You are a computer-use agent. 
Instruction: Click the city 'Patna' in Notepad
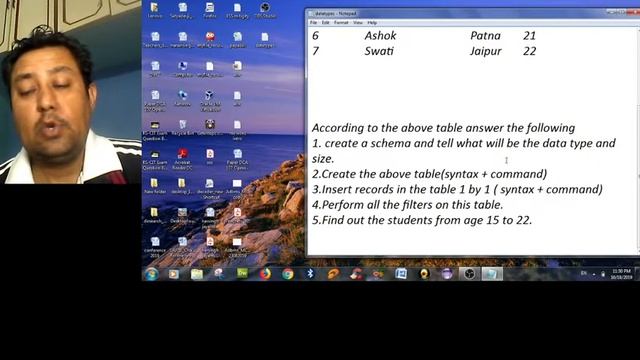tap(485, 36)
